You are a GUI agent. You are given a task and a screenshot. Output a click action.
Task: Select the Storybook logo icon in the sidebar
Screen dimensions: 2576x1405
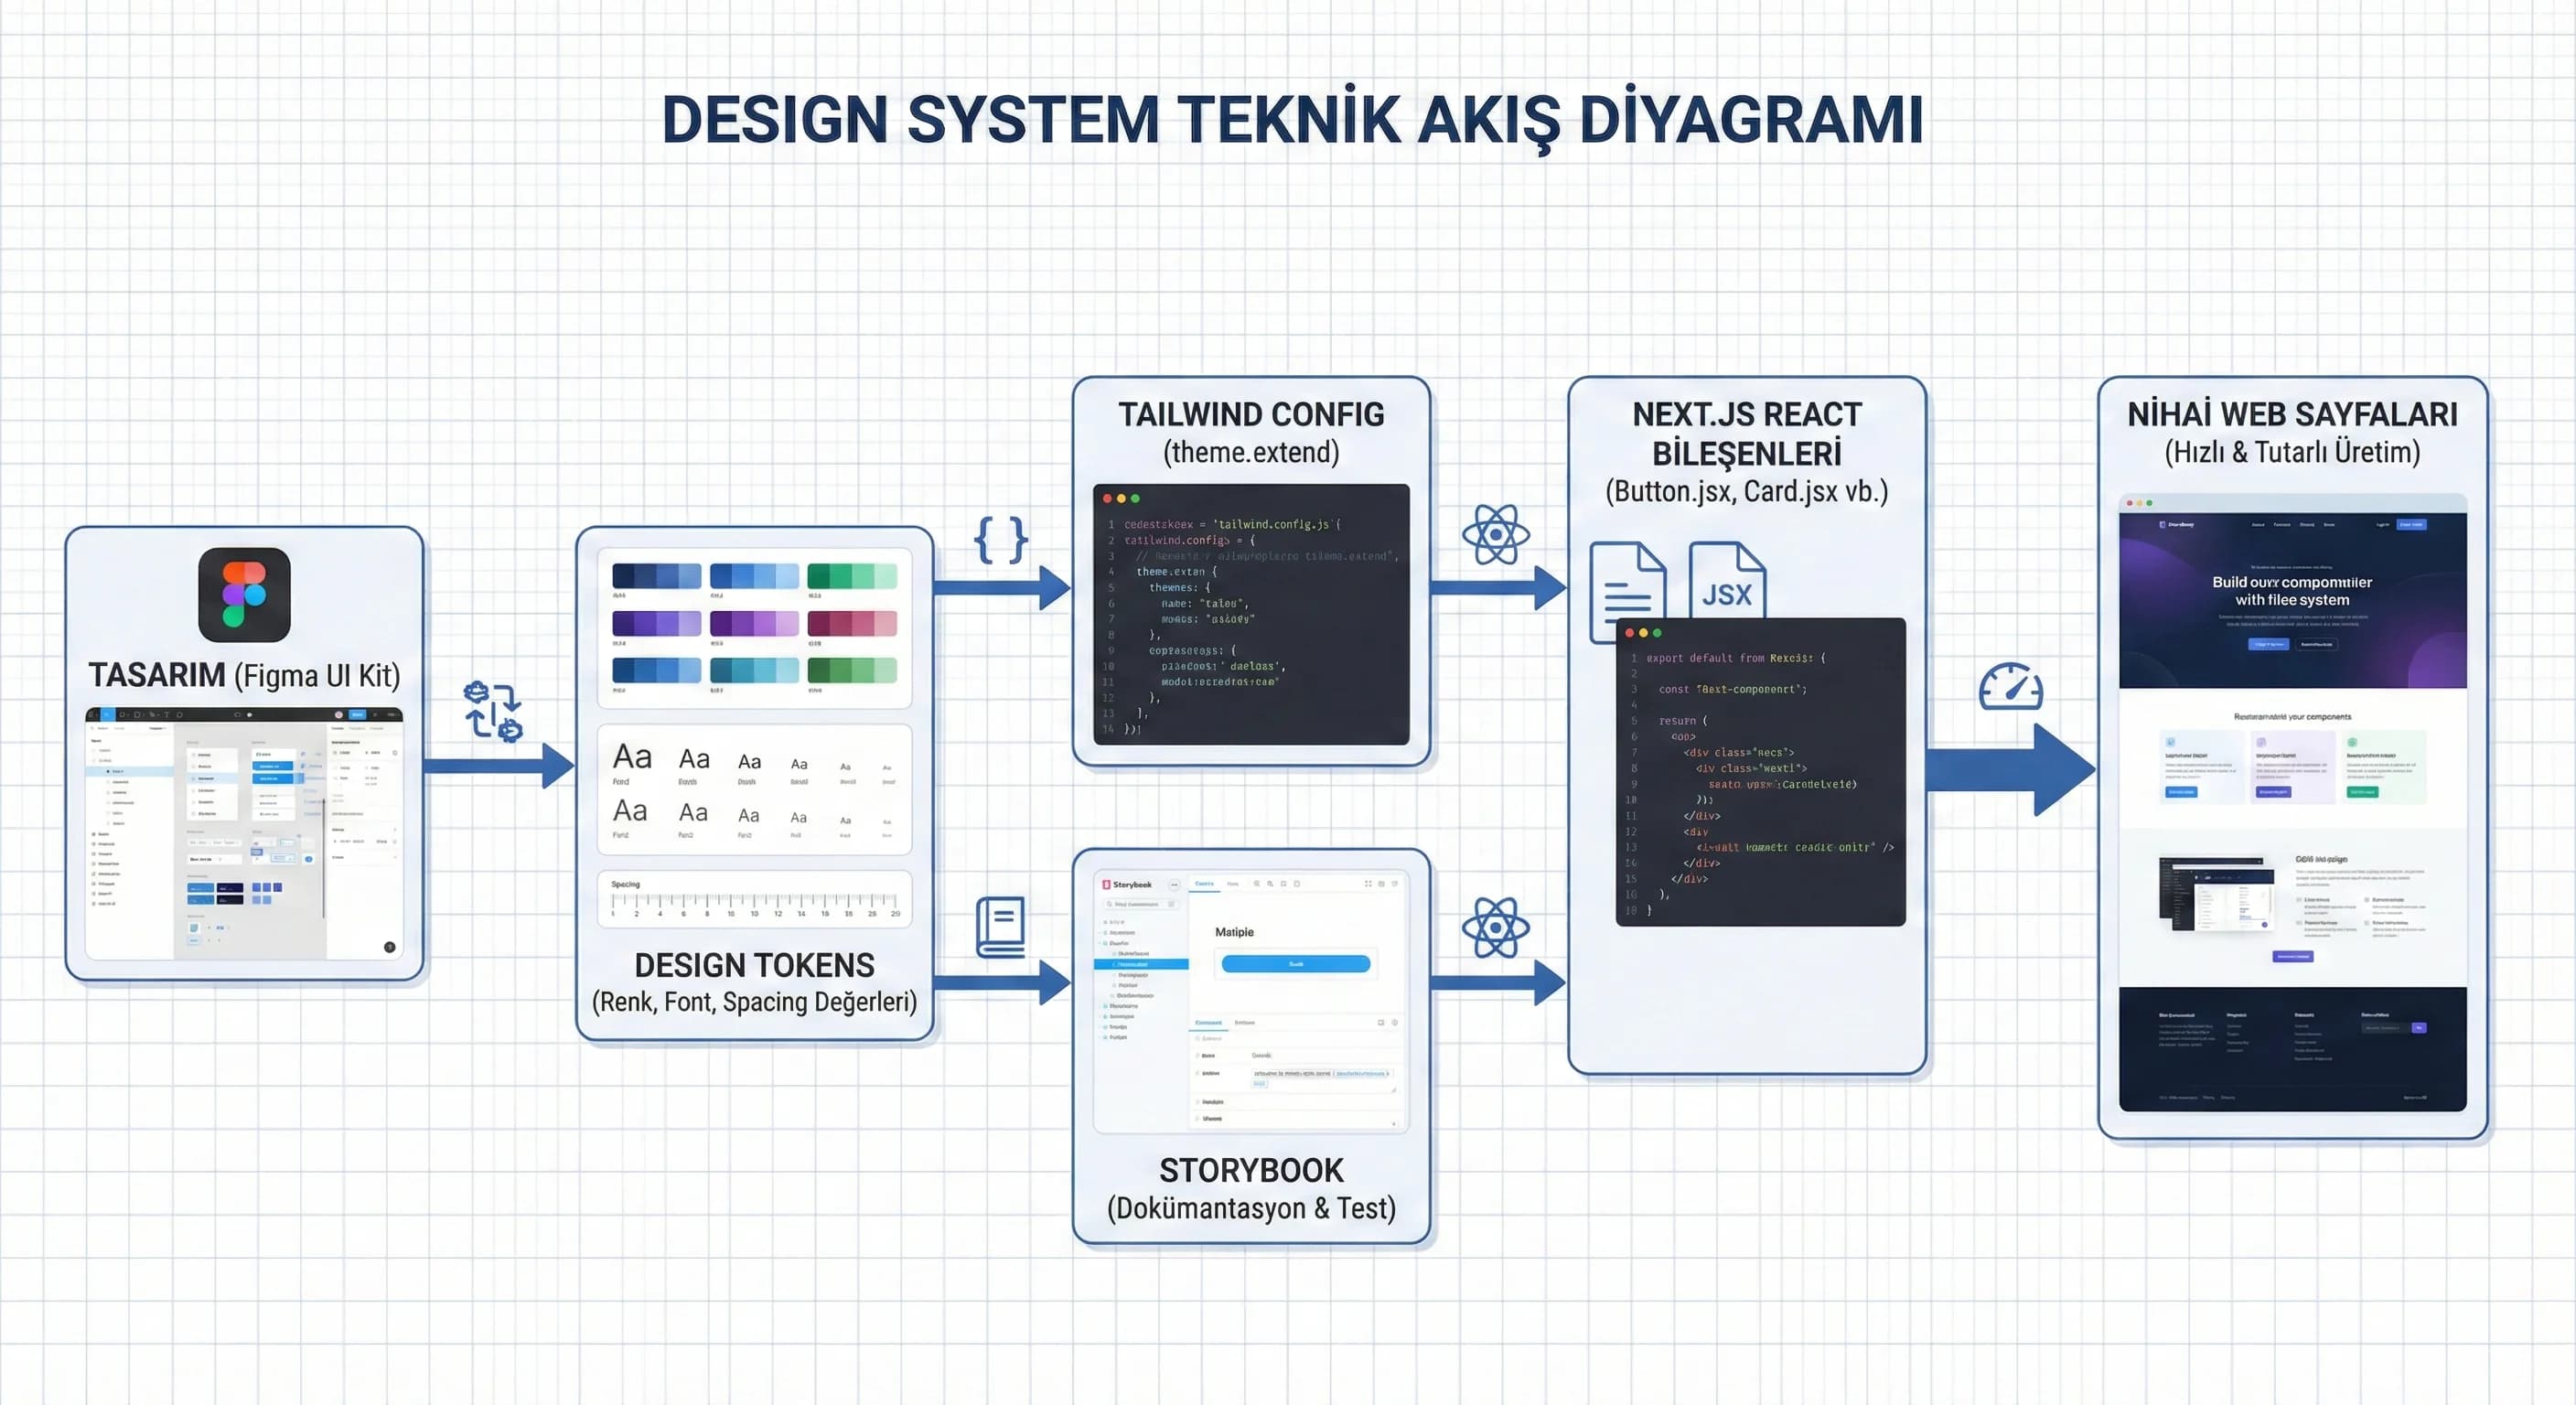point(1106,885)
